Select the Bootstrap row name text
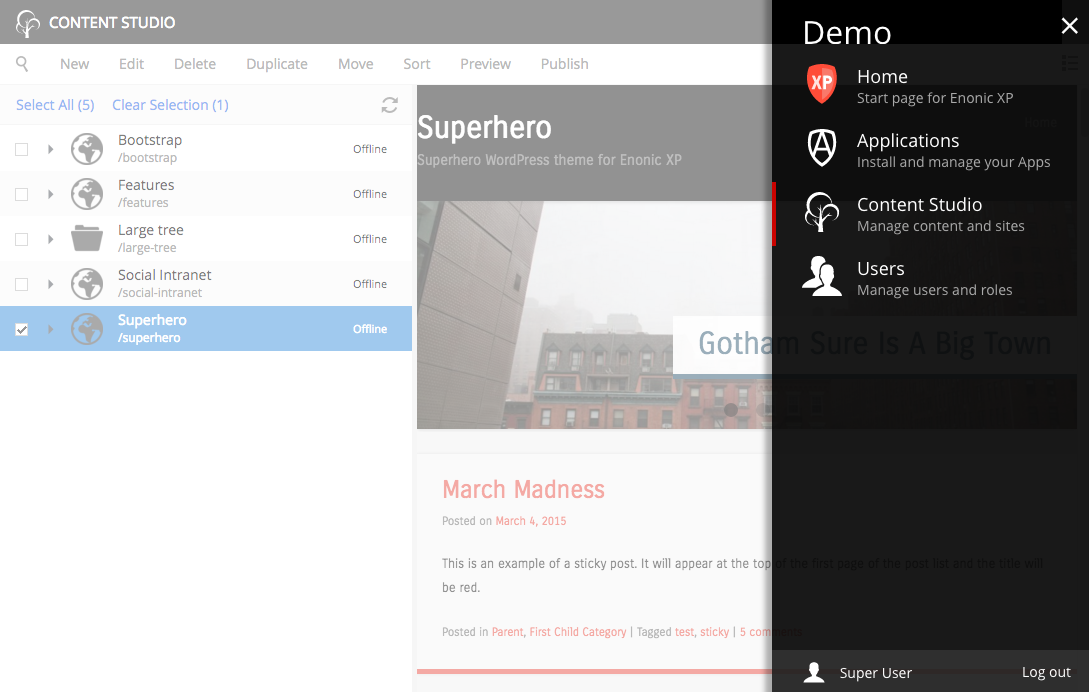 pyautogui.click(x=150, y=140)
